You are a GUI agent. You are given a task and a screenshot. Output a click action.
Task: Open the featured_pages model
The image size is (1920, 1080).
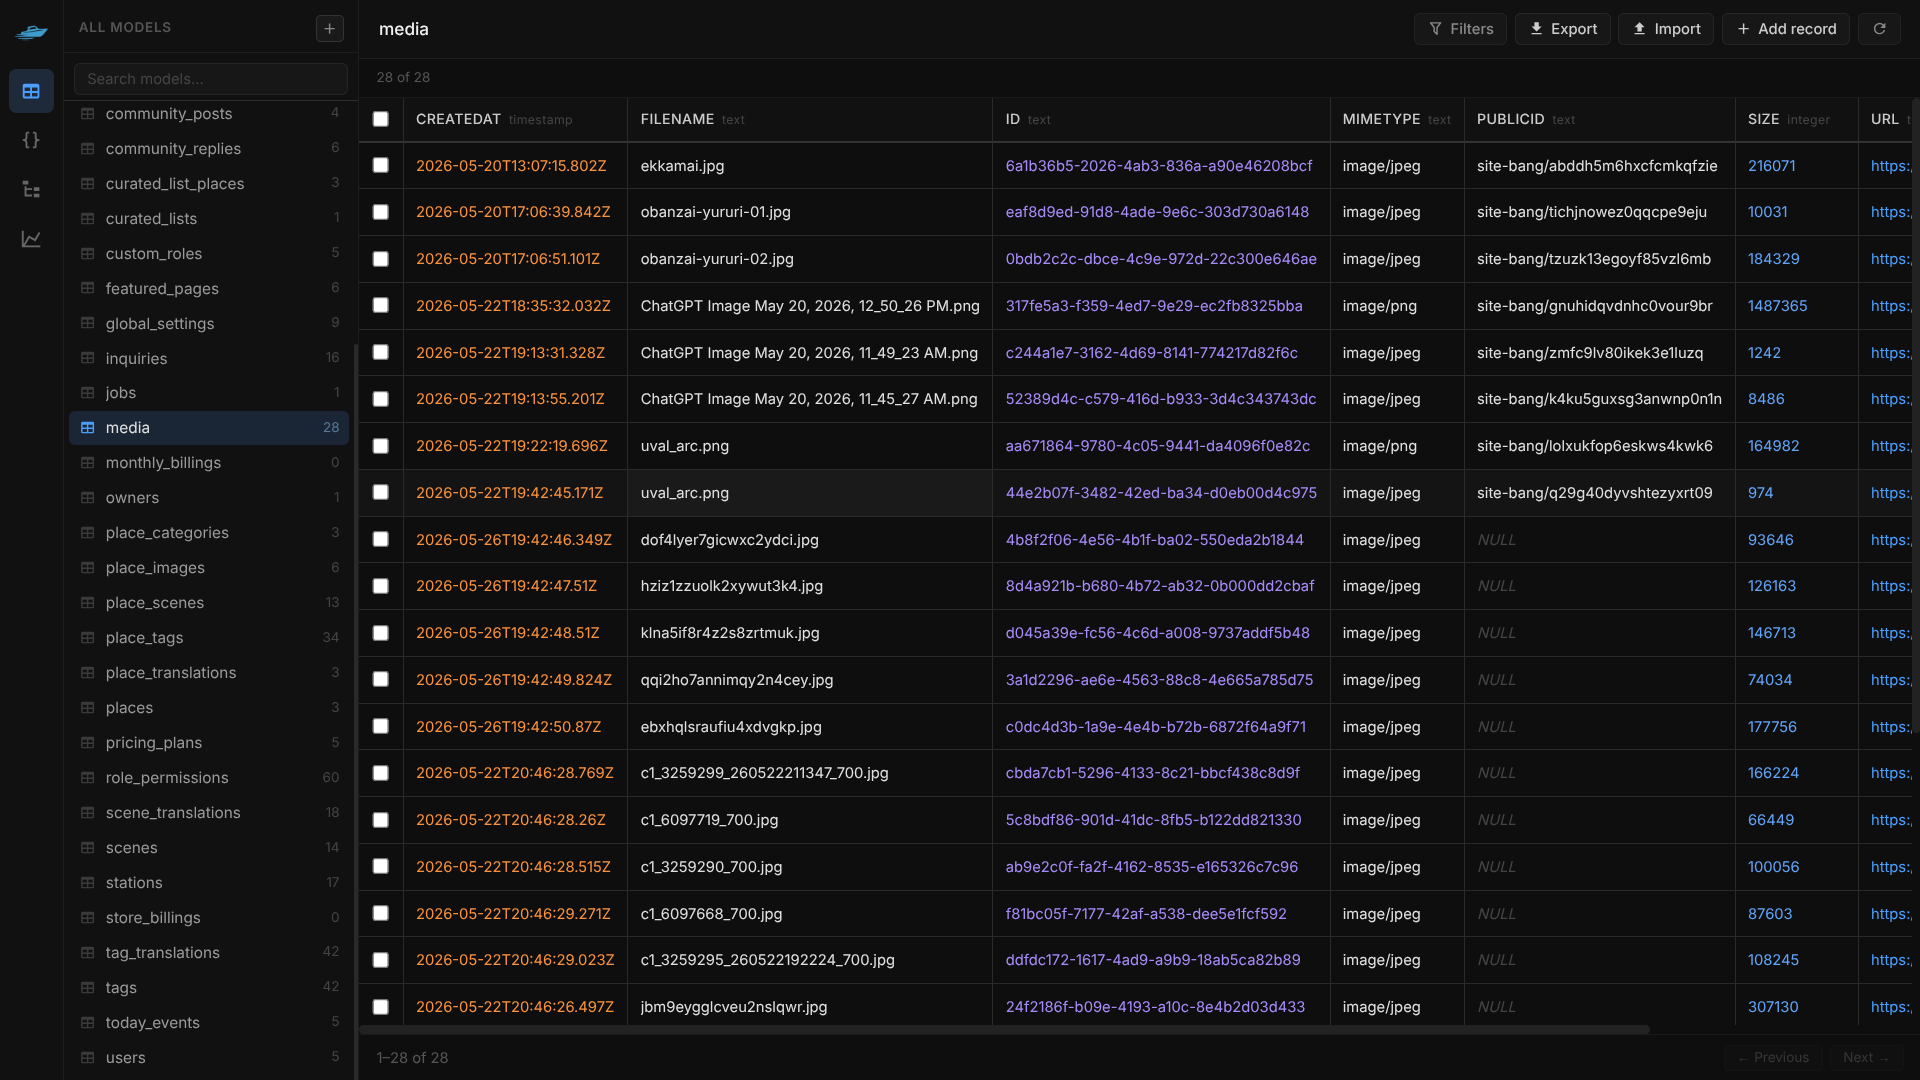[x=209, y=289]
